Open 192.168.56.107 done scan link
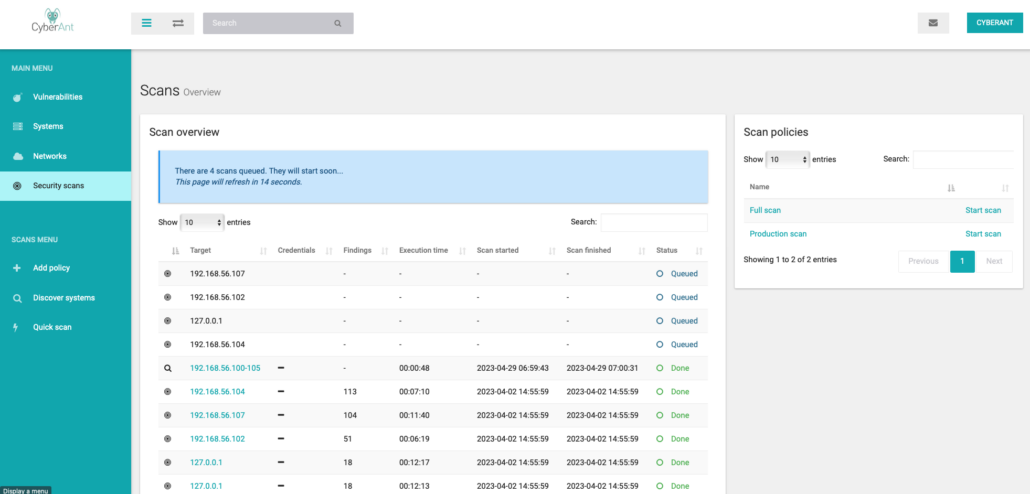Viewport: 1030px width, 494px height. (x=217, y=415)
